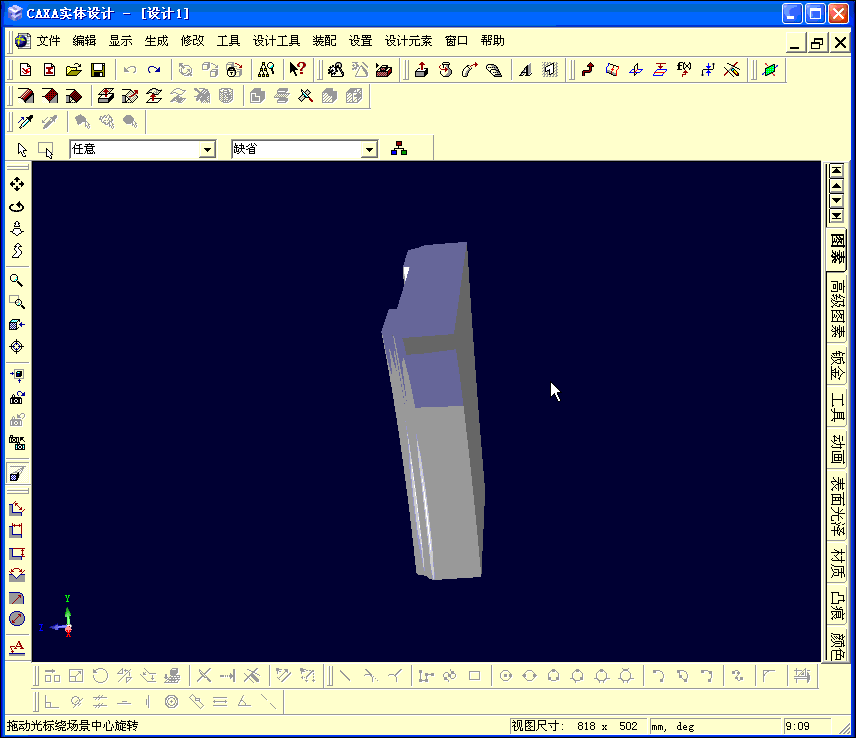Select the Pan camera tool in left toolbar
856x738 pixels.
click(x=17, y=184)
